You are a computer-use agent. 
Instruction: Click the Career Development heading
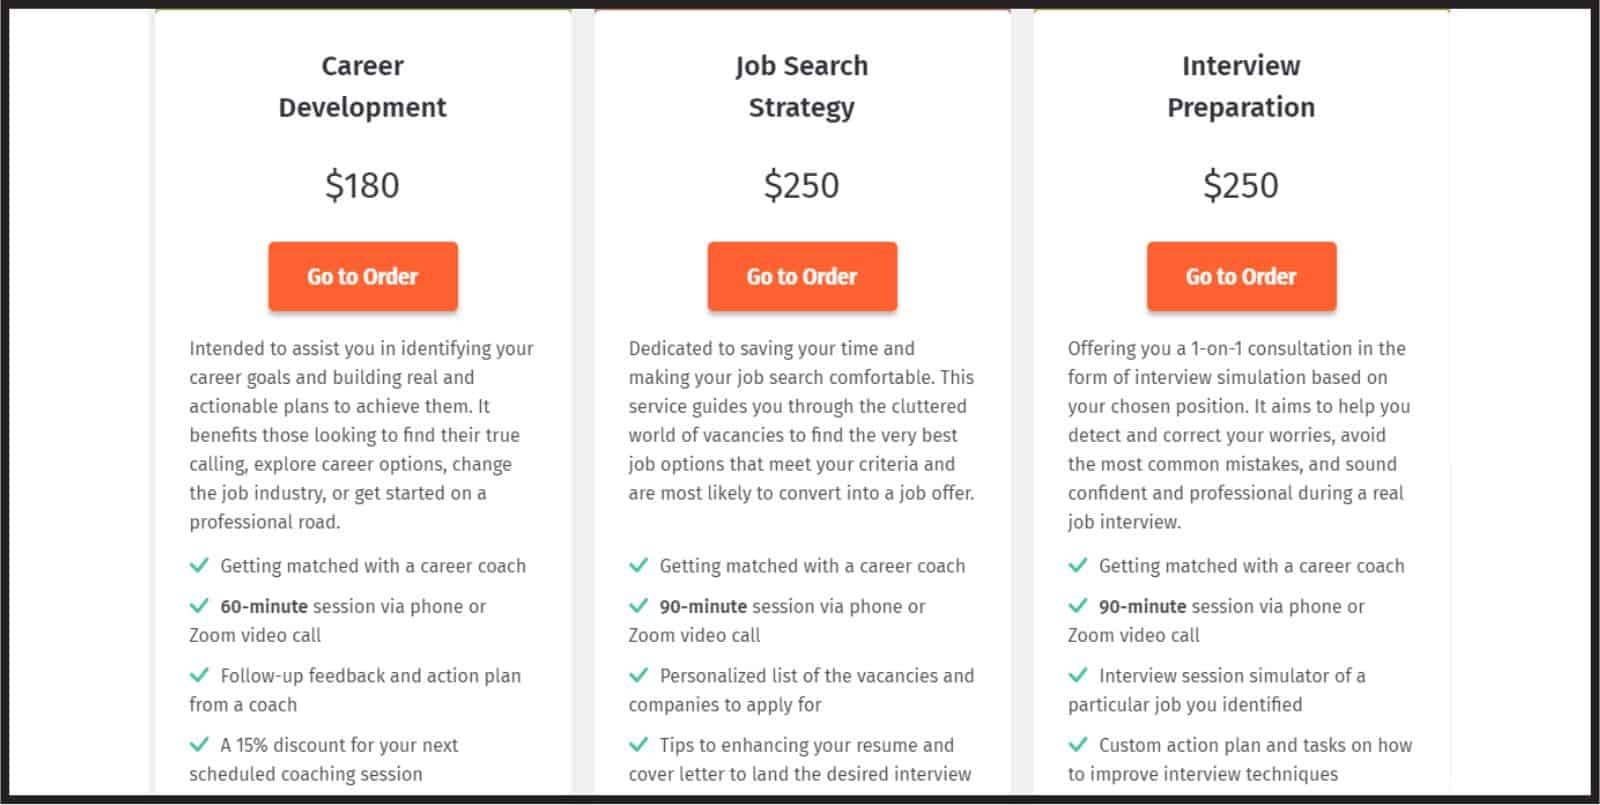click(x=362, y=86)
